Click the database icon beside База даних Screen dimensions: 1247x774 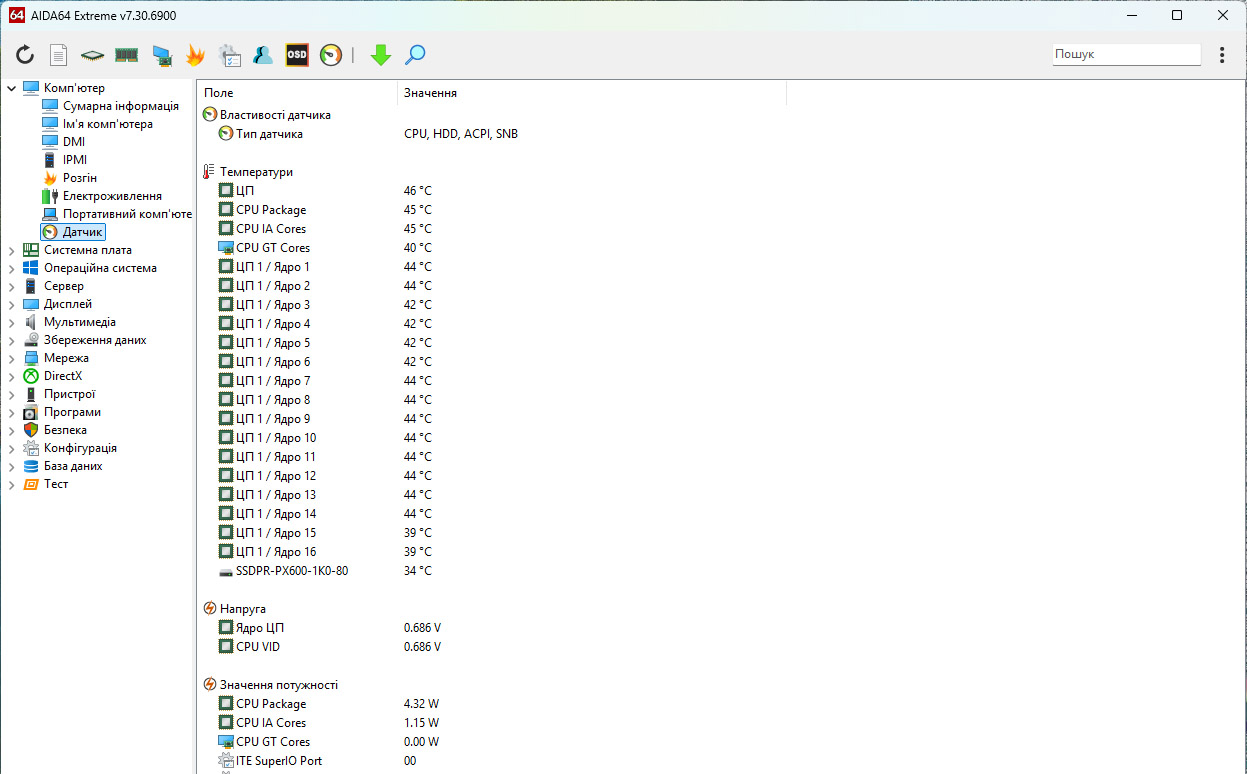tap(30, 466)
